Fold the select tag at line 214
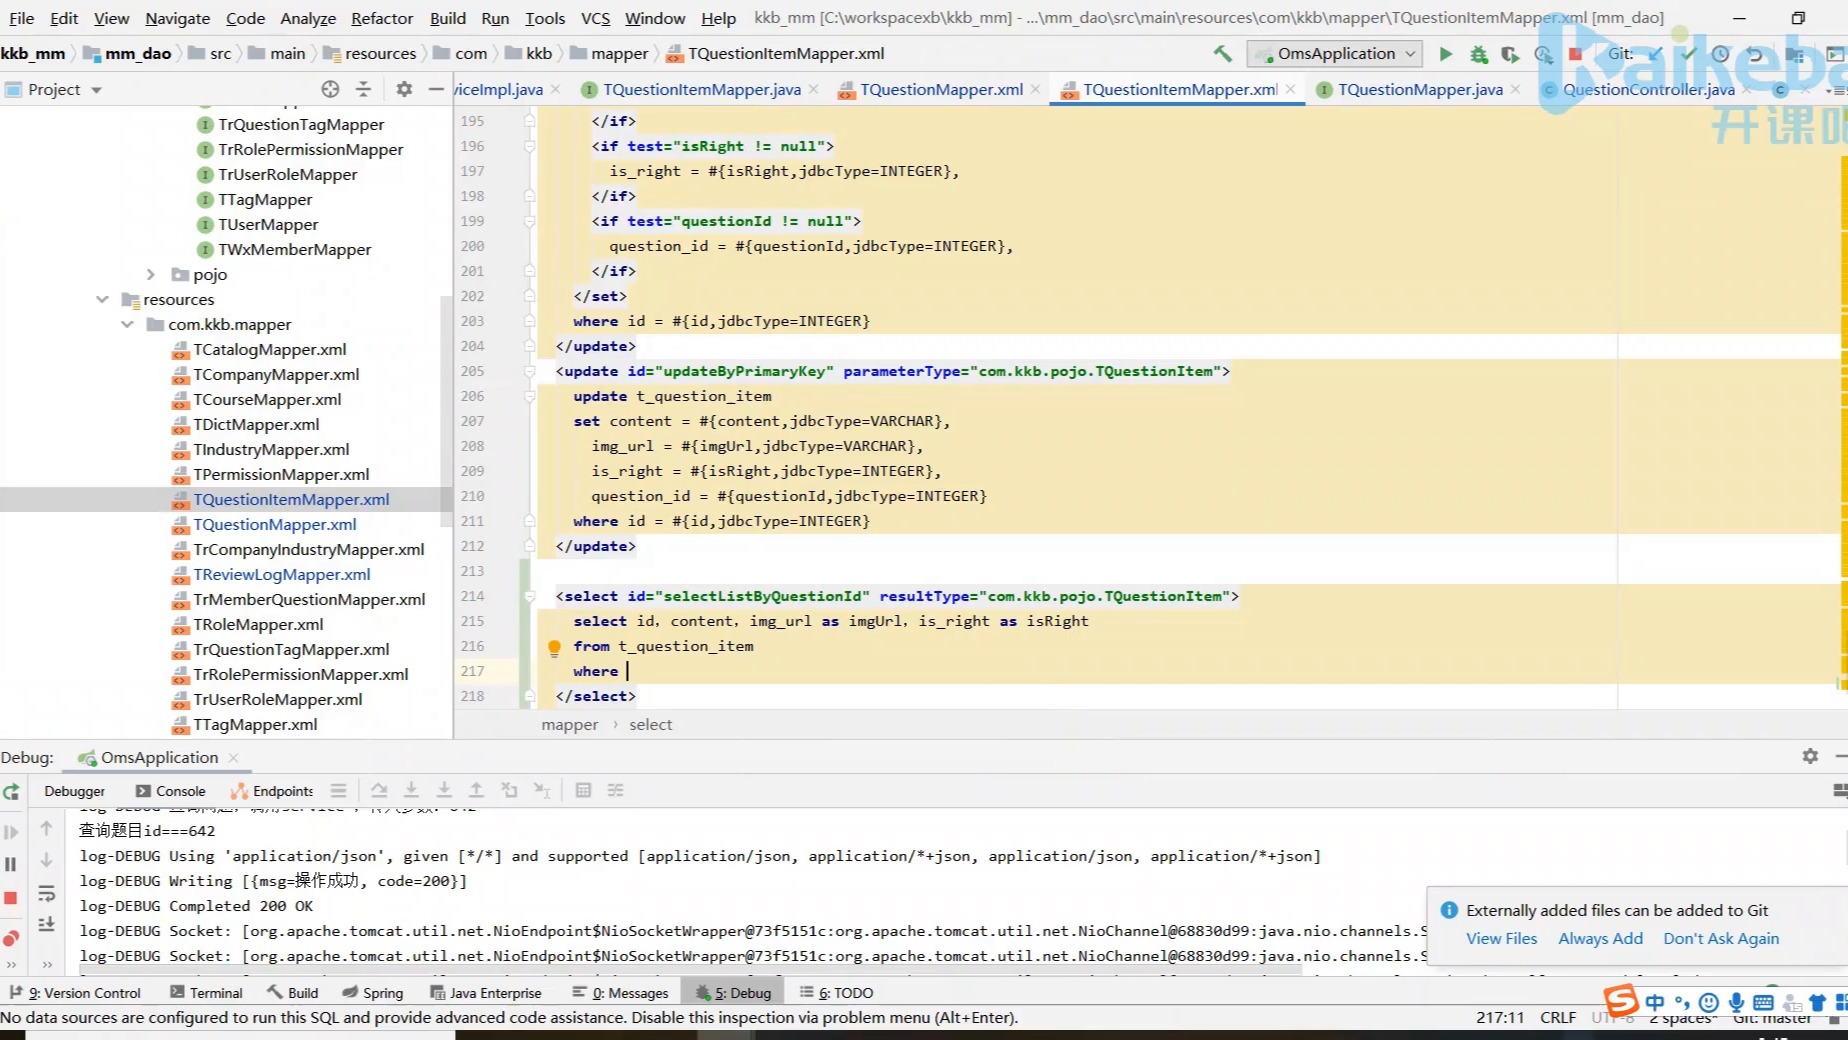Image resolution: width=1848 pixels, height=1040 pixels. tap(530, 596)
